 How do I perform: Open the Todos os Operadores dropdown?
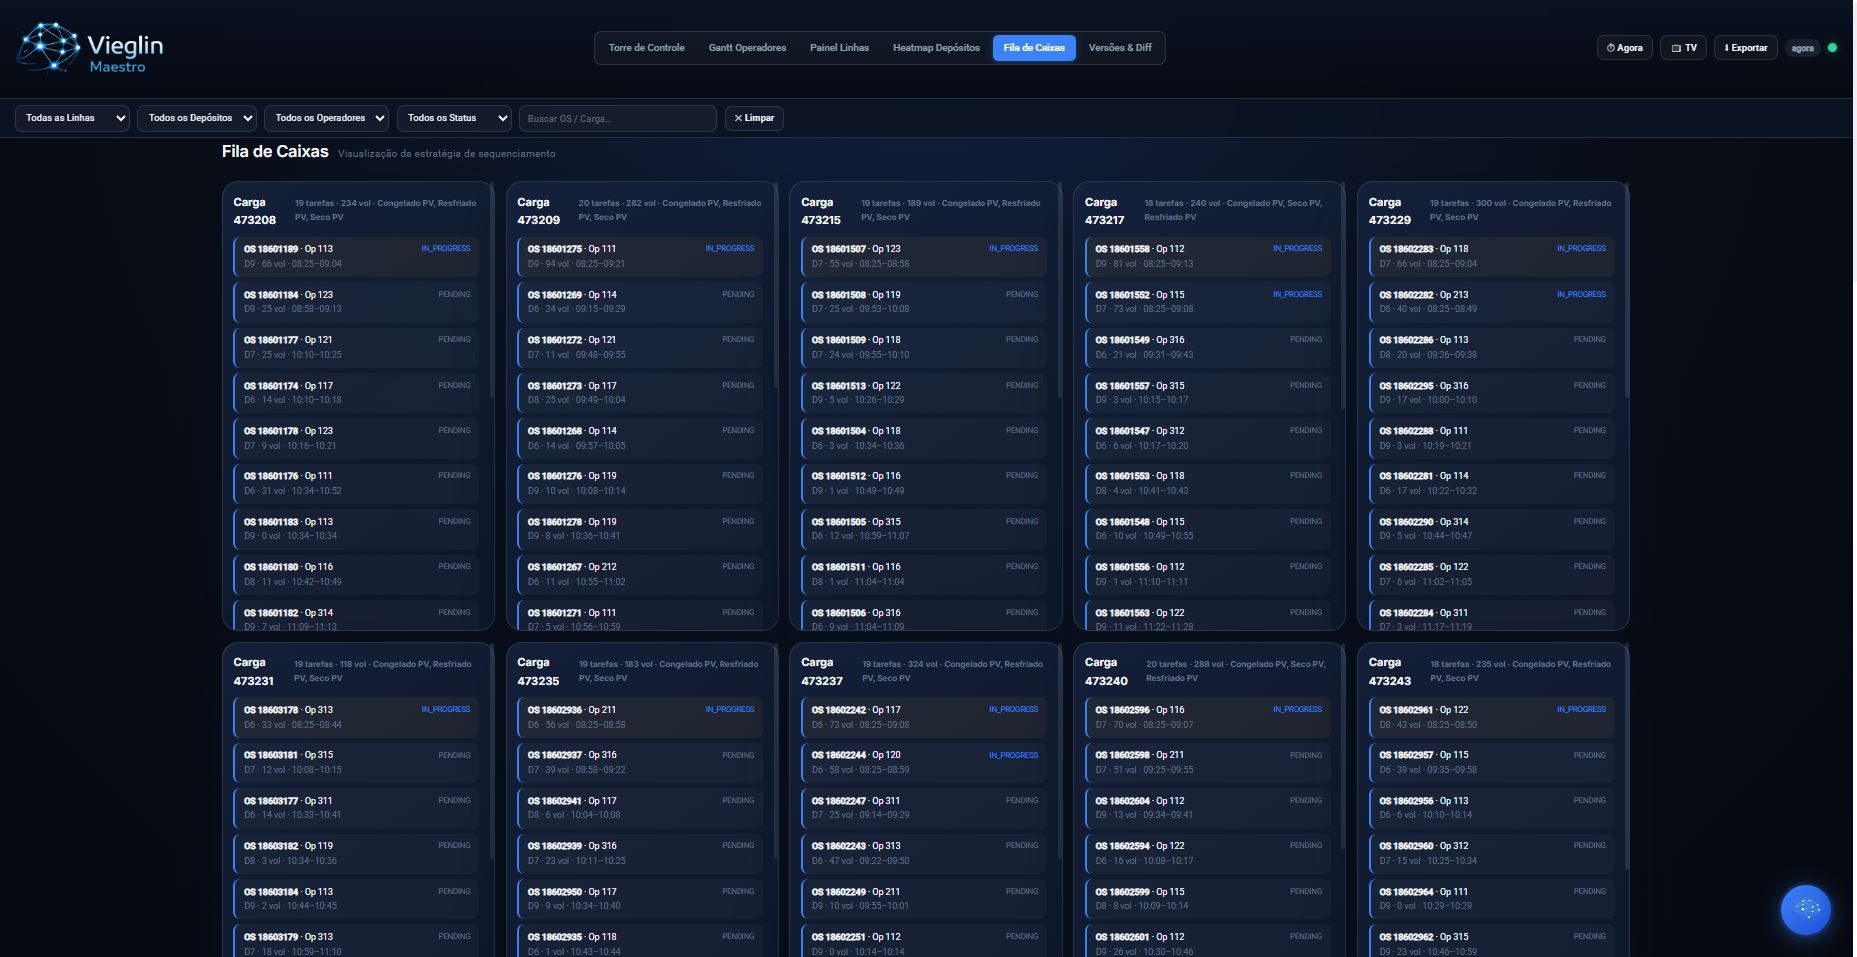pyautogui.click(x=326, y=118)
